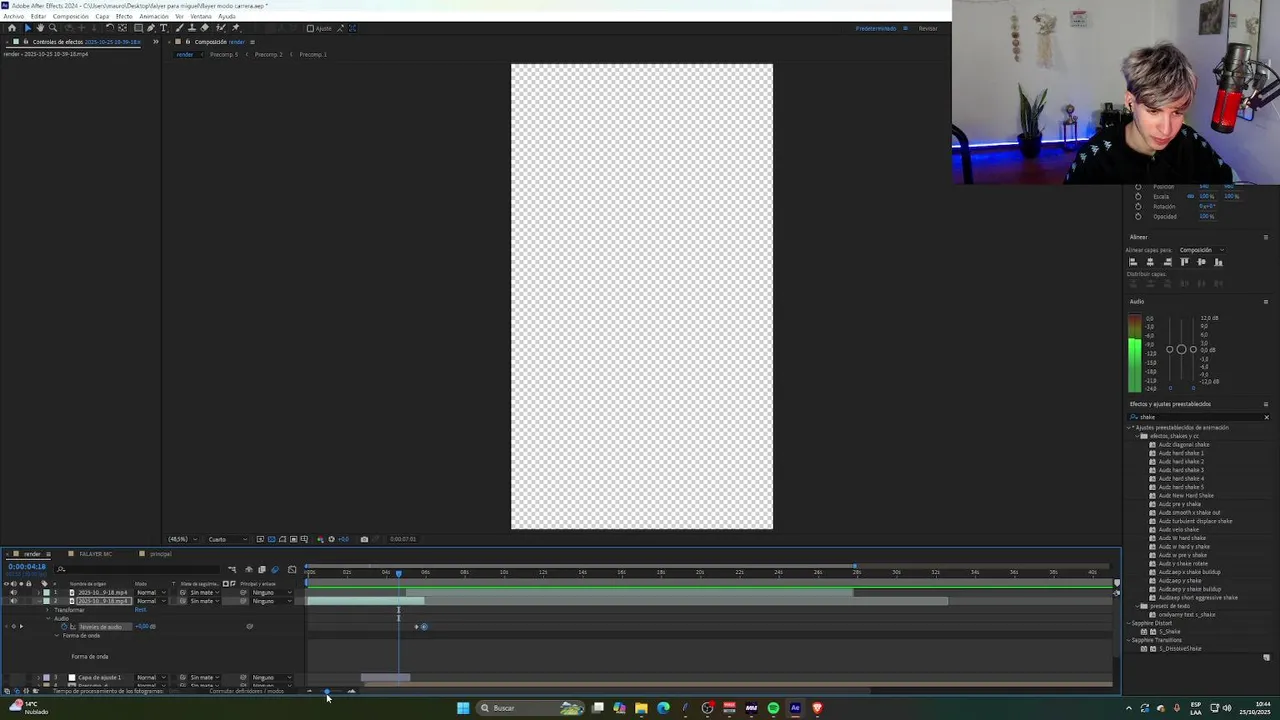Image resolution: width=1280 pixels, height=720 pixels.
Task: Clear the shake search in effects panel
Action: (x=1266, y=417)
